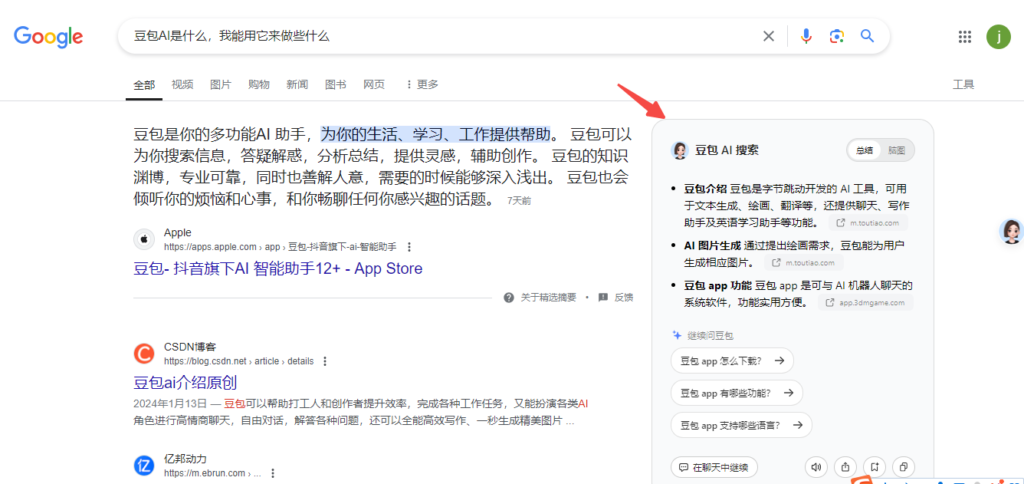
Task: Select the 总结 view in the 豆包 panel
Action: pyautogui.click(x=864, y=150)
